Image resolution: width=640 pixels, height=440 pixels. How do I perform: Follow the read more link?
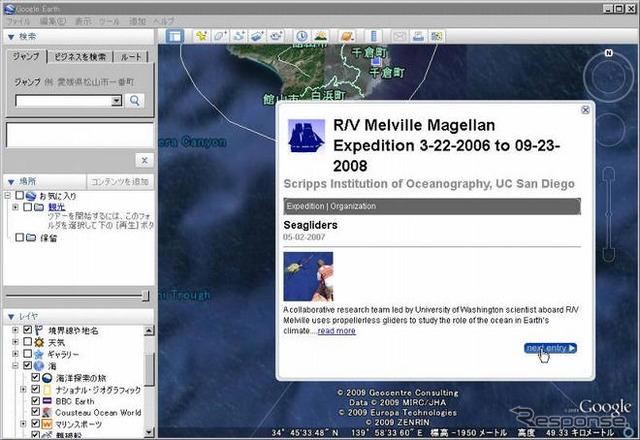(x=336, y=331)
